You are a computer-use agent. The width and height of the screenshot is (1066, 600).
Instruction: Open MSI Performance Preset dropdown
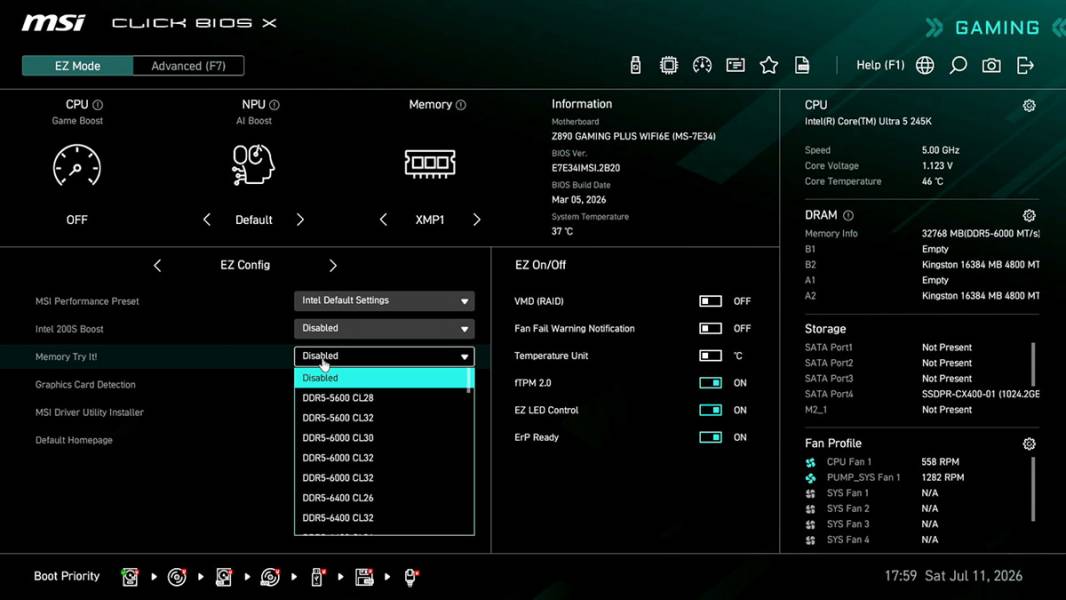[384, 300]
